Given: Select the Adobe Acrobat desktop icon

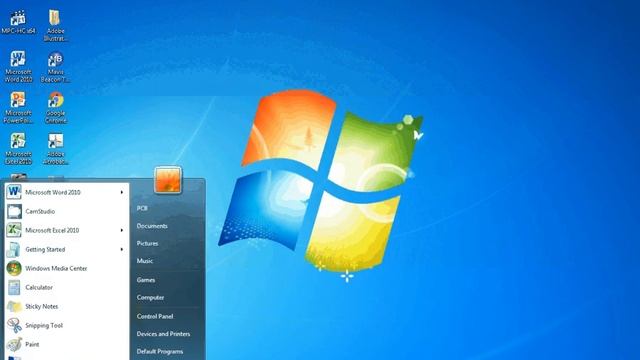Looking at the screenshot, I should pyautogui.click(x=56, y=149).
